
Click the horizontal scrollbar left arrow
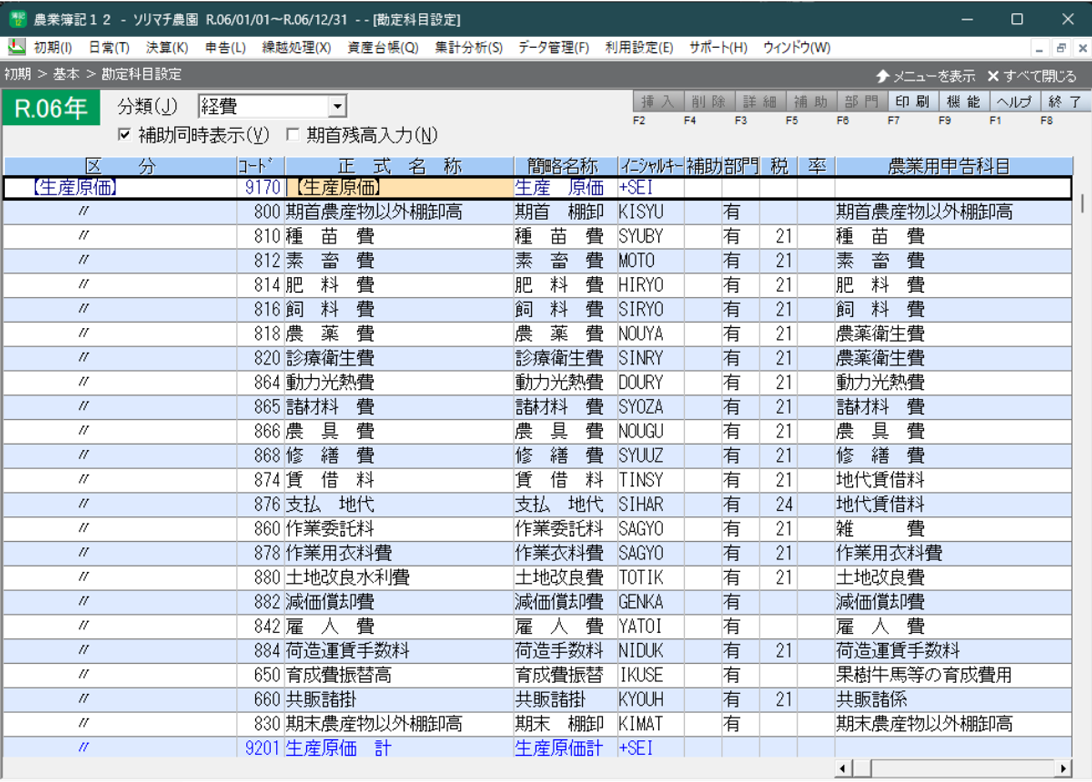click(x=843, y=768)
